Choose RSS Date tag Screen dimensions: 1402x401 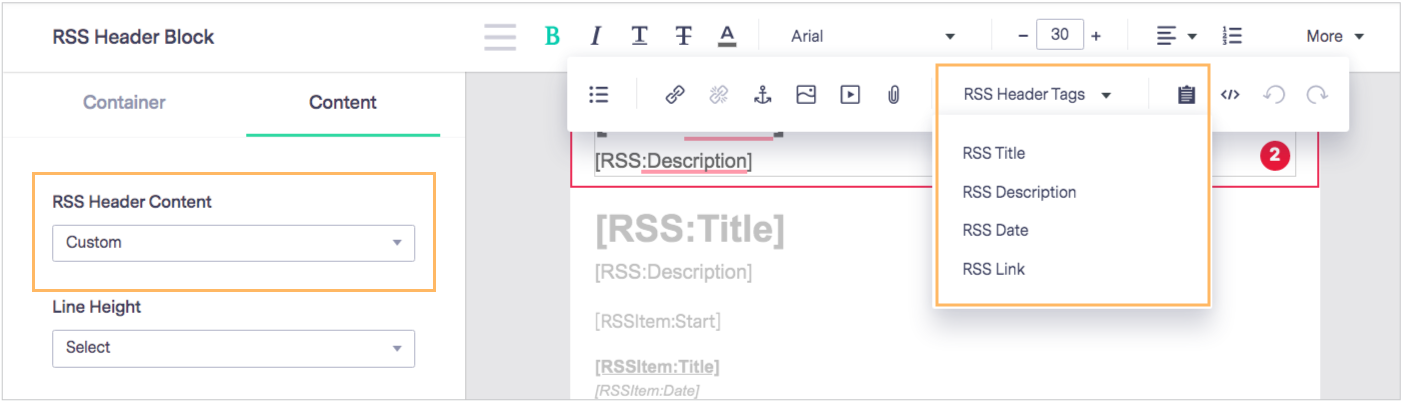point(995,230)
